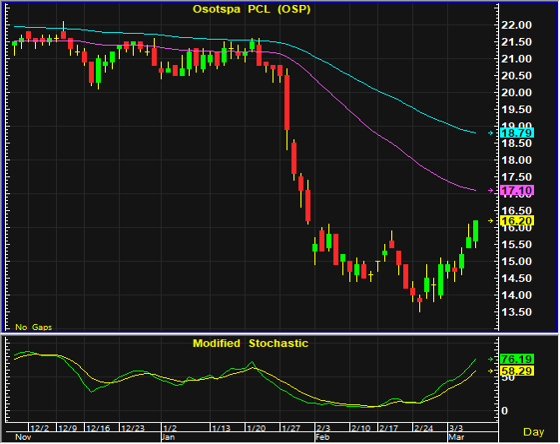Viewport: 560px width, 444px height.
Task: Click the Day timeframe label
Action: coord(533,432)
